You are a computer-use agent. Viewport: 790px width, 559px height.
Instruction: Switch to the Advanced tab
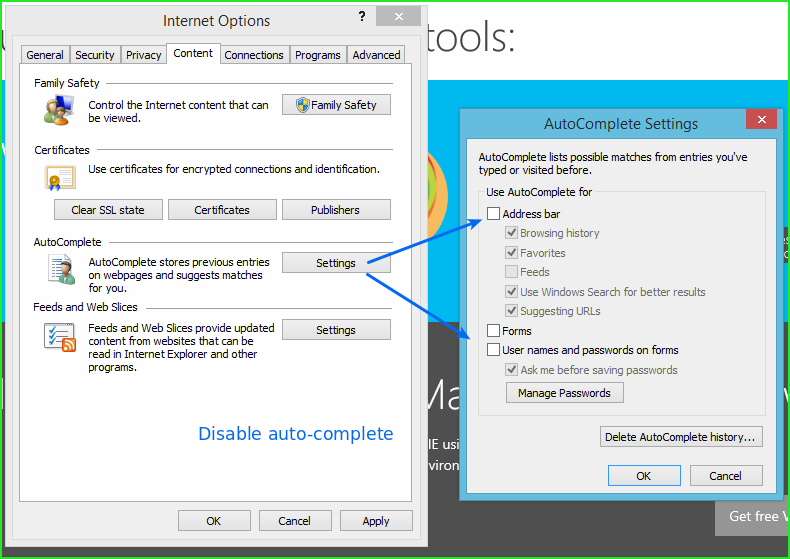coord(376,54)
